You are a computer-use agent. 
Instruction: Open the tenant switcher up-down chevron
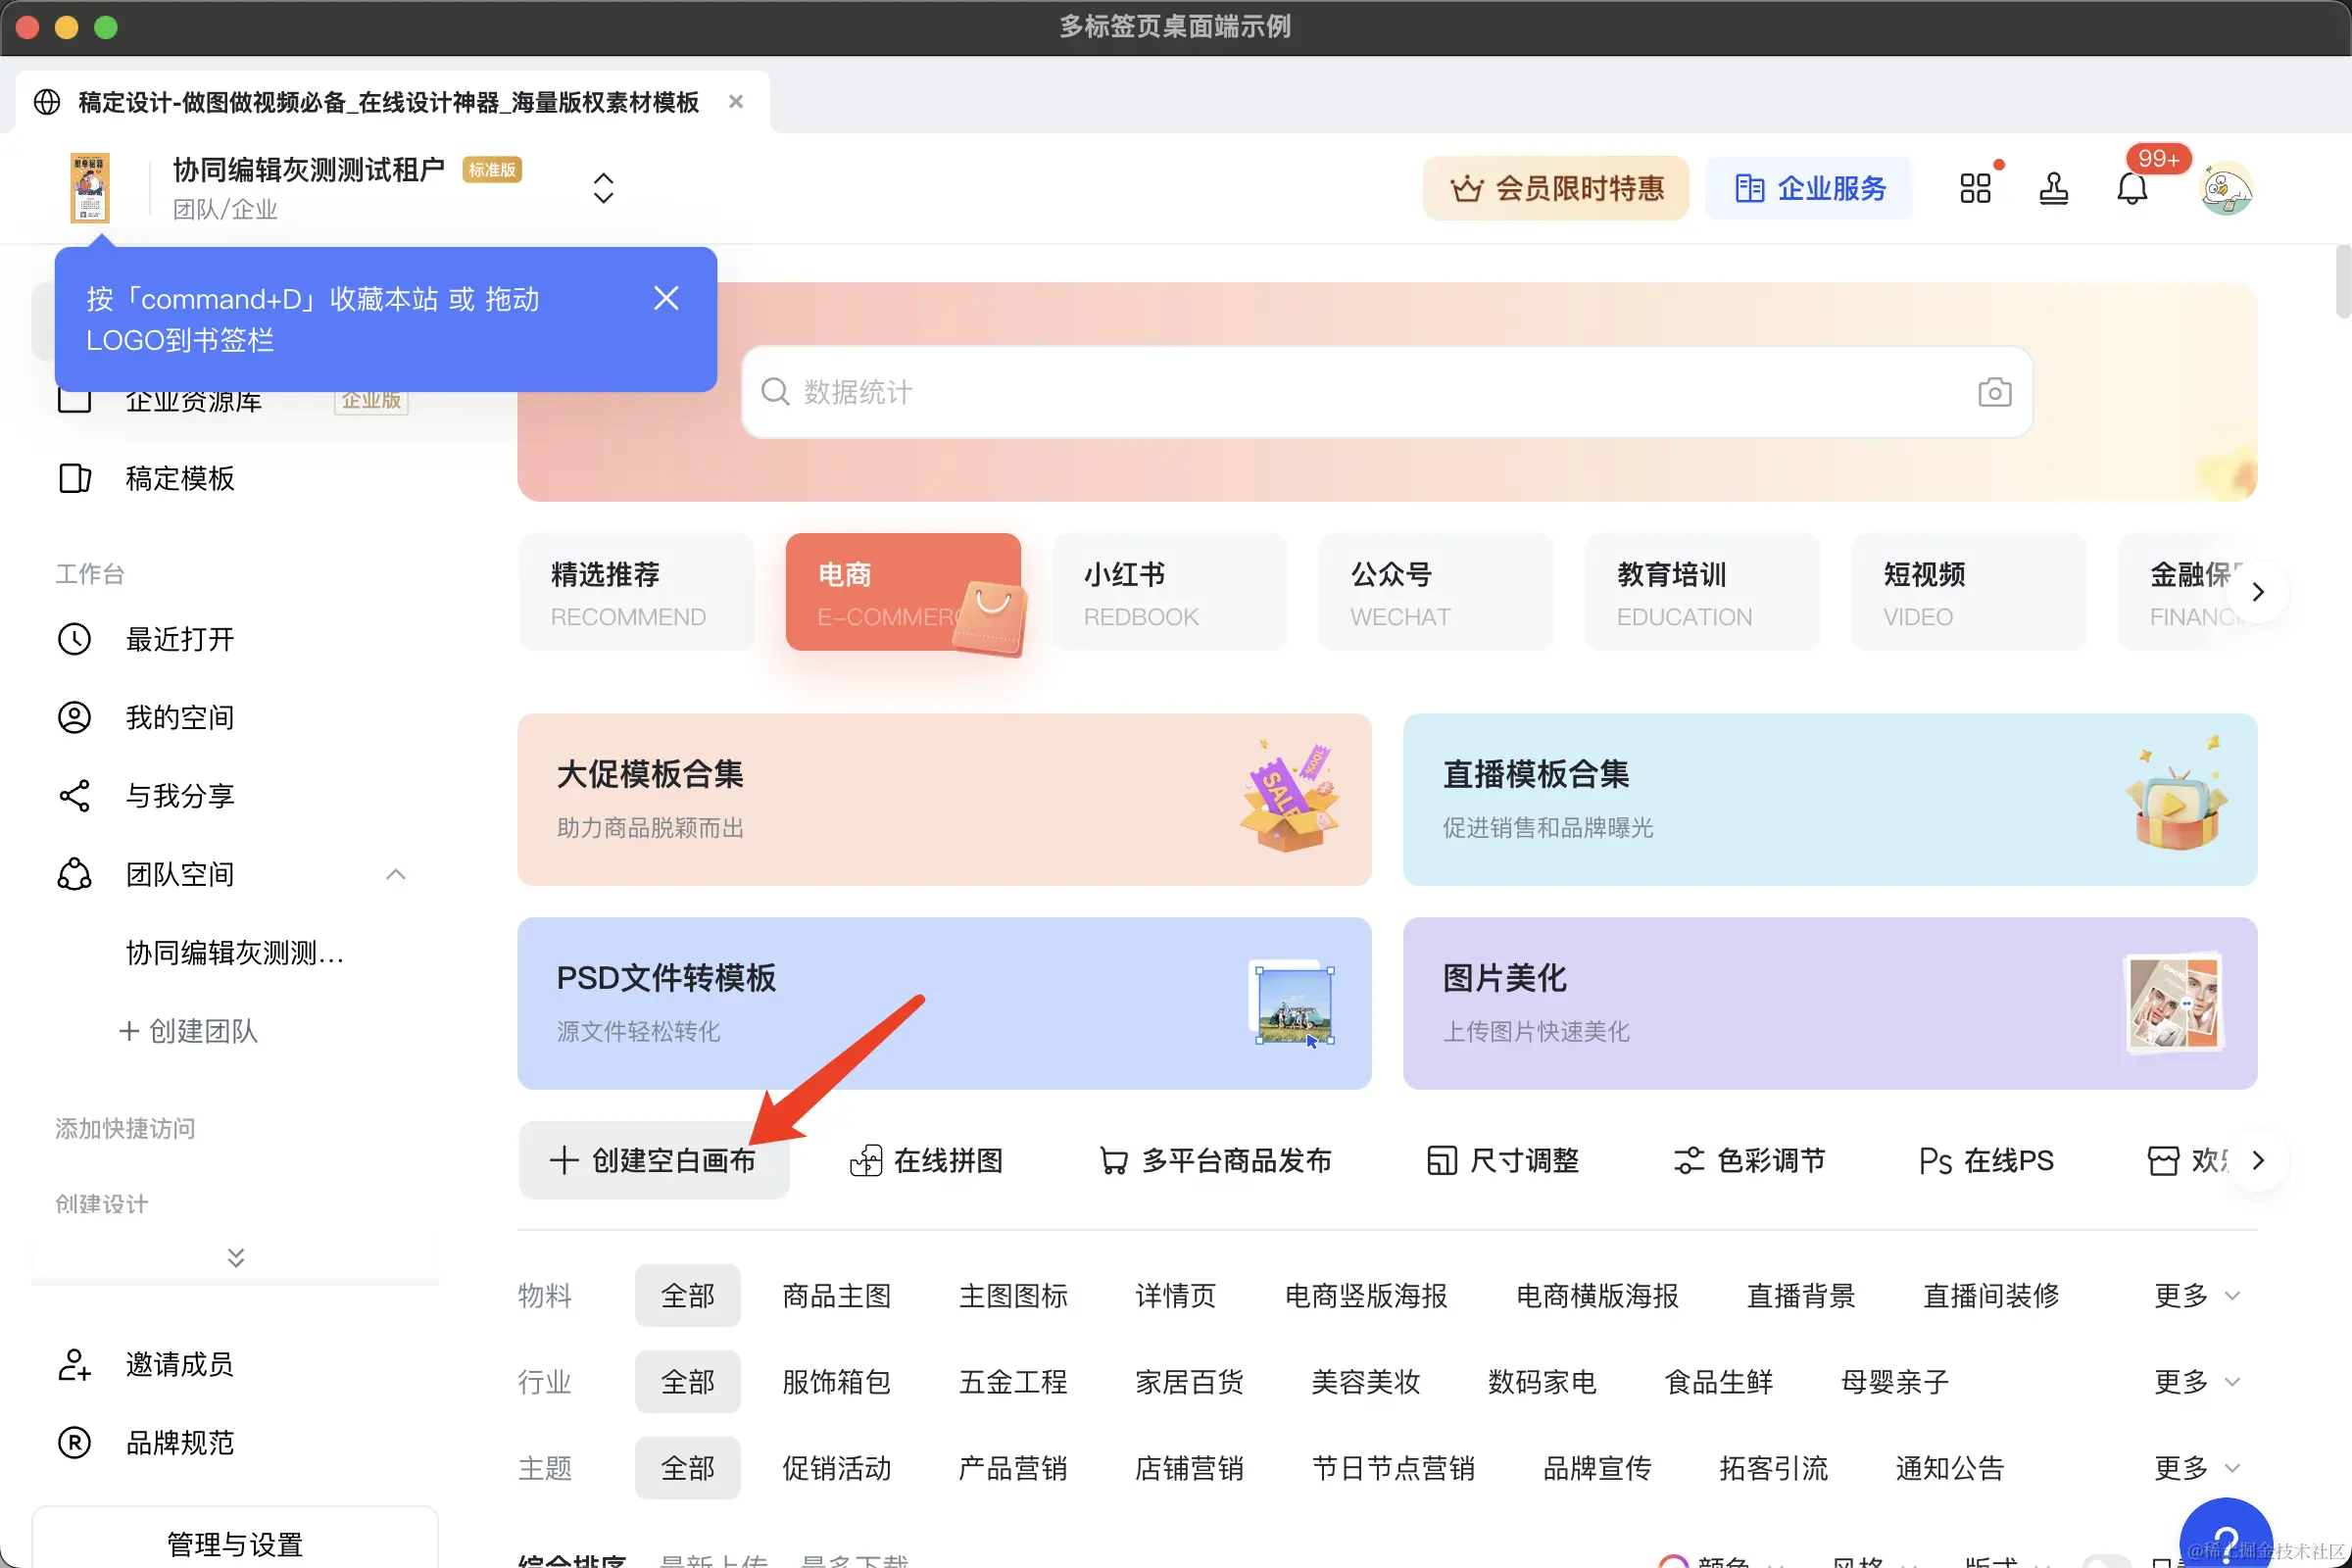click(603, 188)
